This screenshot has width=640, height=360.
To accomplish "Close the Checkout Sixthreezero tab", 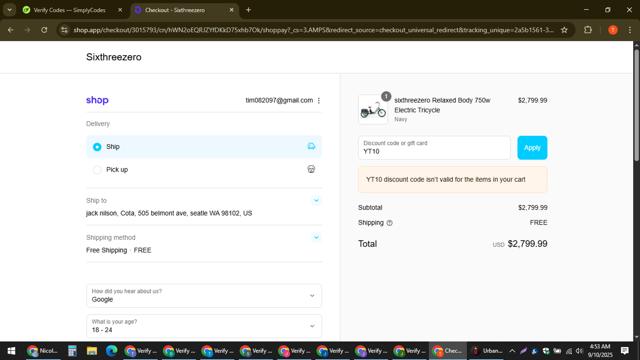I will [231, 10].
